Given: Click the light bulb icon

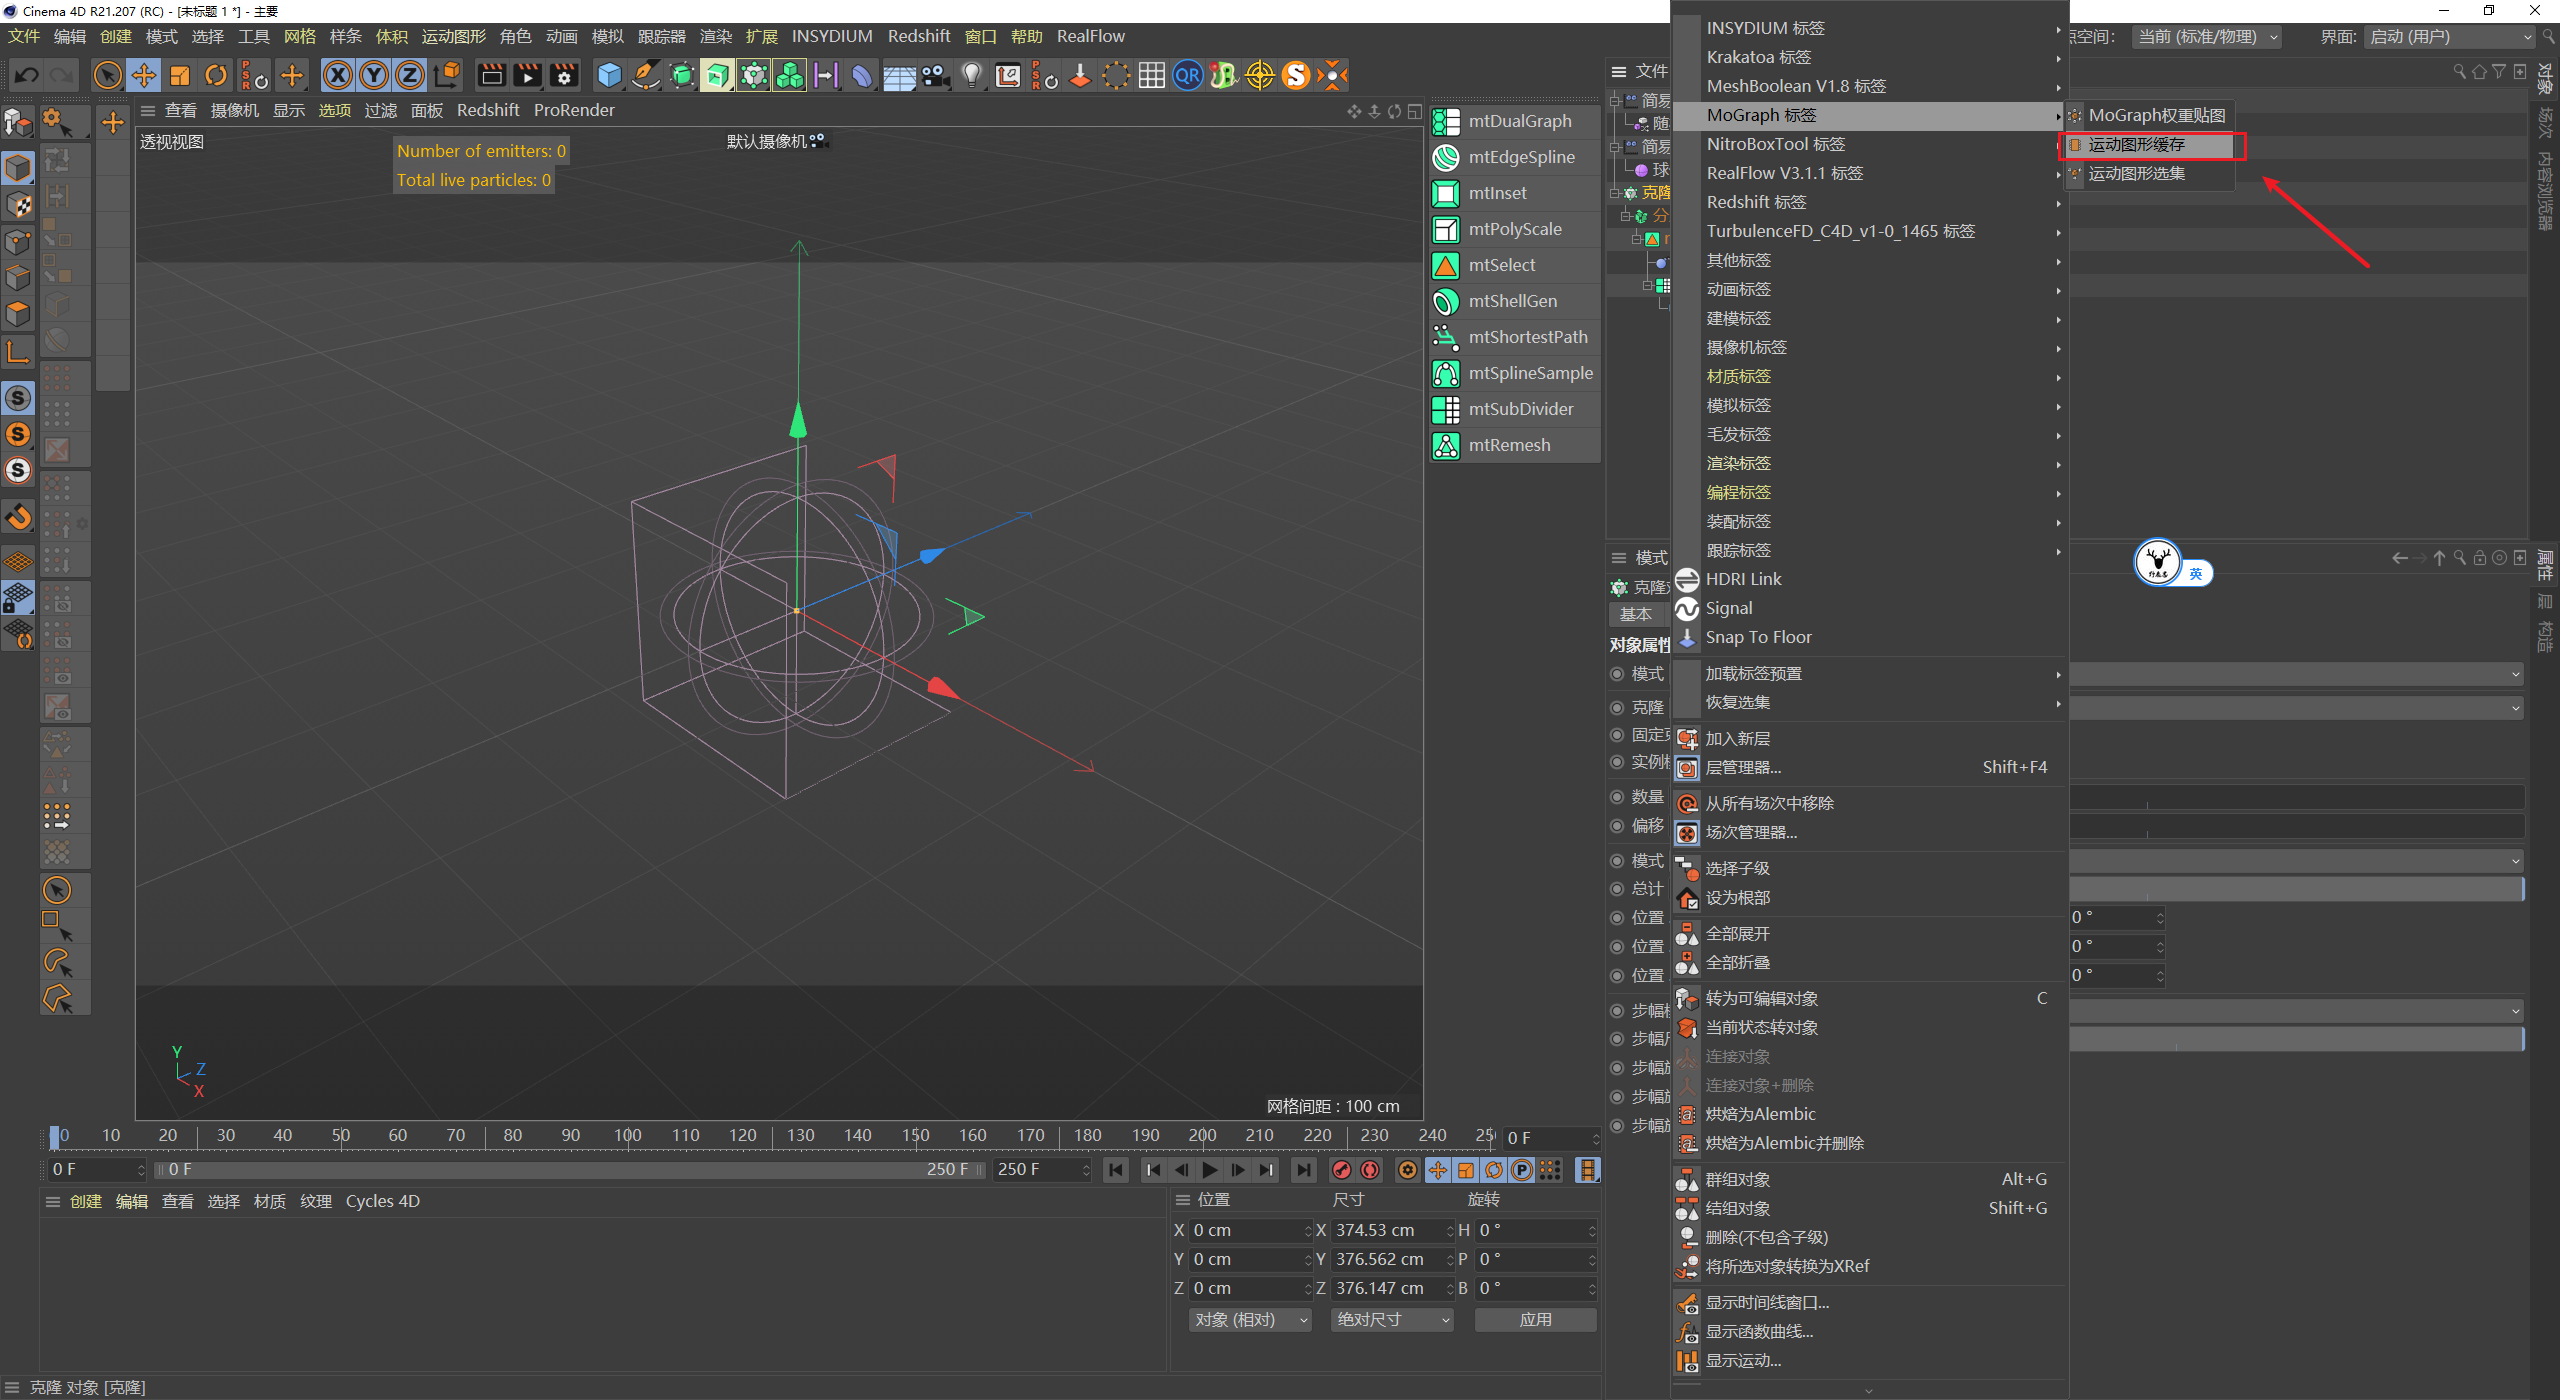Looking at the screenshot, I should click(972, 75).
